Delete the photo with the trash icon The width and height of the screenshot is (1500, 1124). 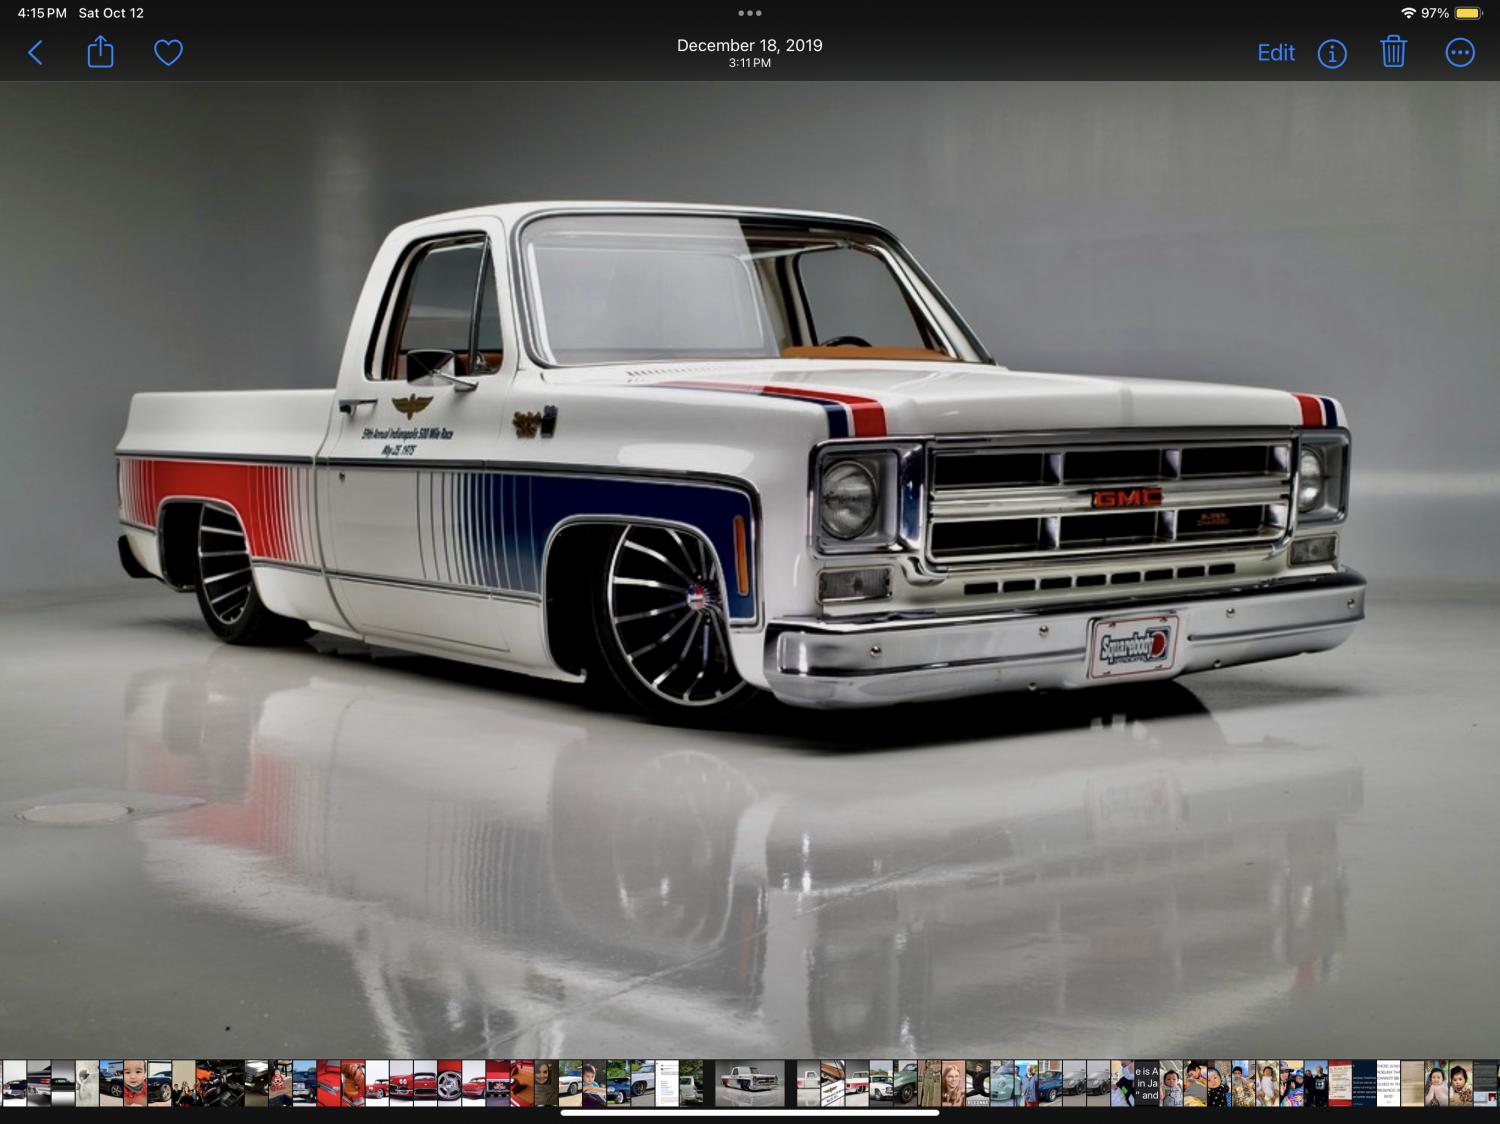[x=1393, y=52]
